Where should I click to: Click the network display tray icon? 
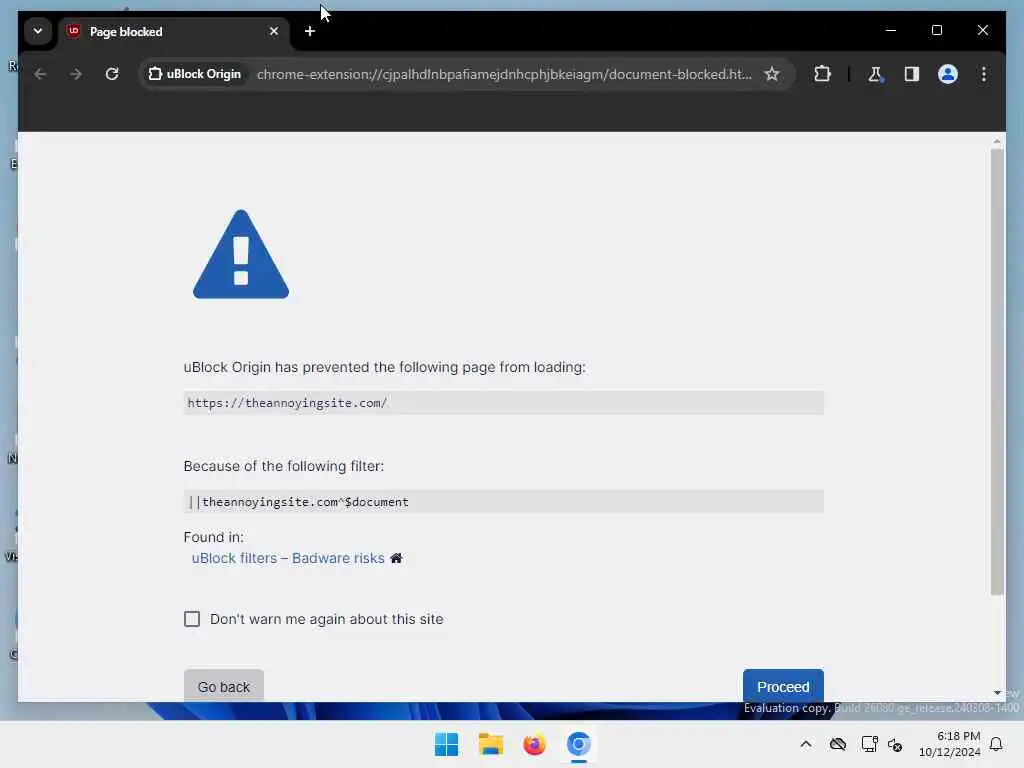(x=869, y=744)
